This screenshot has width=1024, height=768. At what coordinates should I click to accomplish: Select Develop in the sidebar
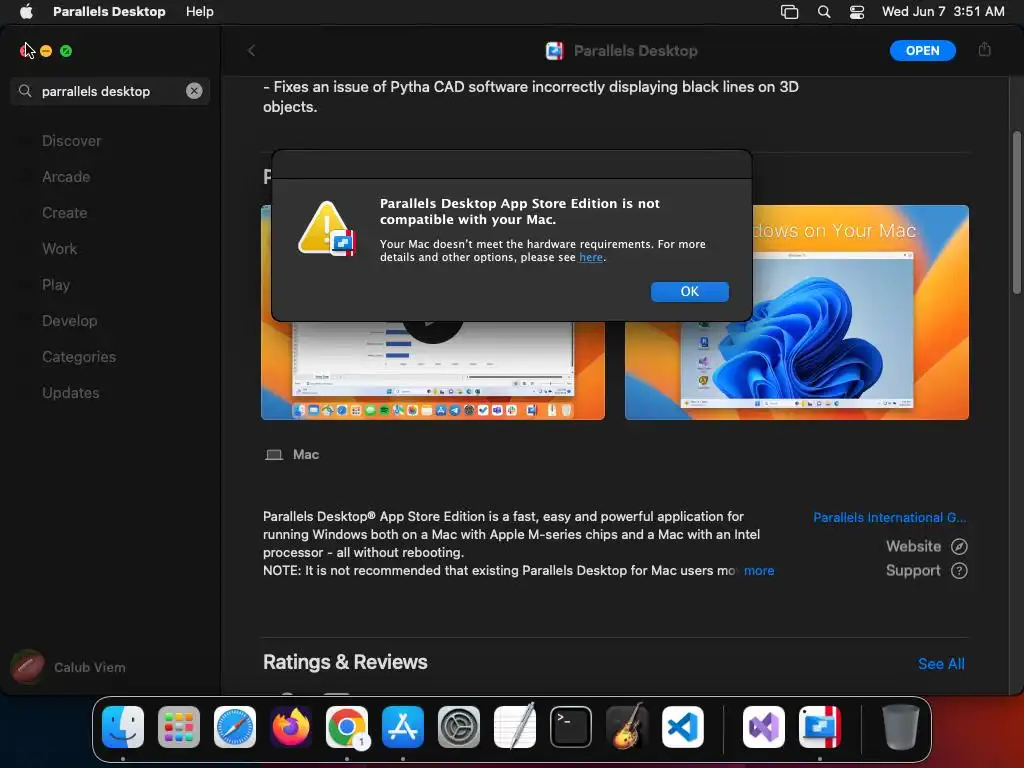[70, 321]
